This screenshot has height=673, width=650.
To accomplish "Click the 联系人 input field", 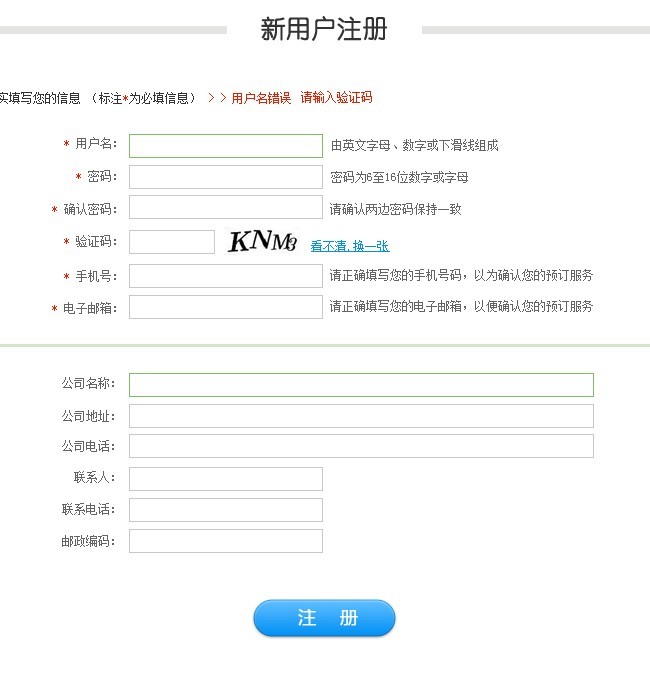I will coord(225,479).
